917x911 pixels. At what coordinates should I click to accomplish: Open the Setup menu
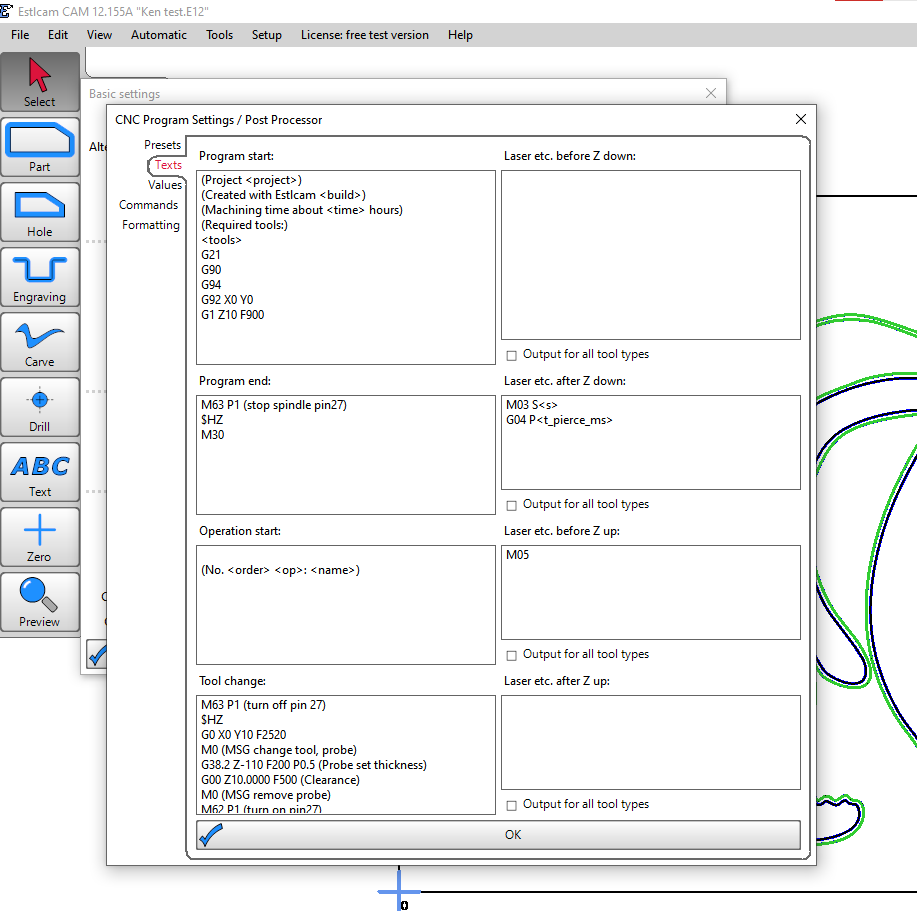tap(266, 35)
